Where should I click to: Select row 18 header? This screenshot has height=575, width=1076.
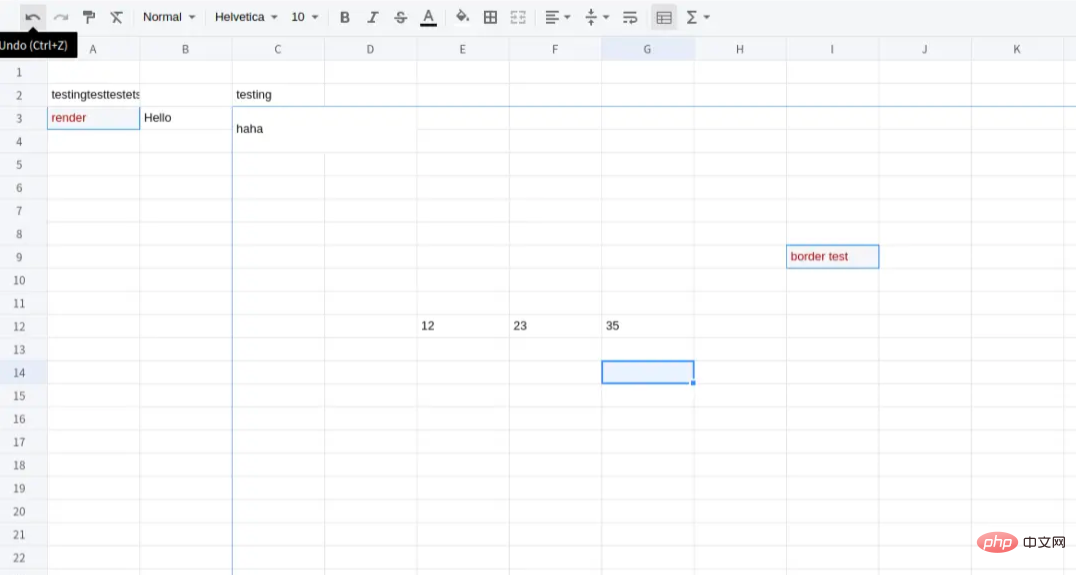pyautogui.click(x=19, y=465)
